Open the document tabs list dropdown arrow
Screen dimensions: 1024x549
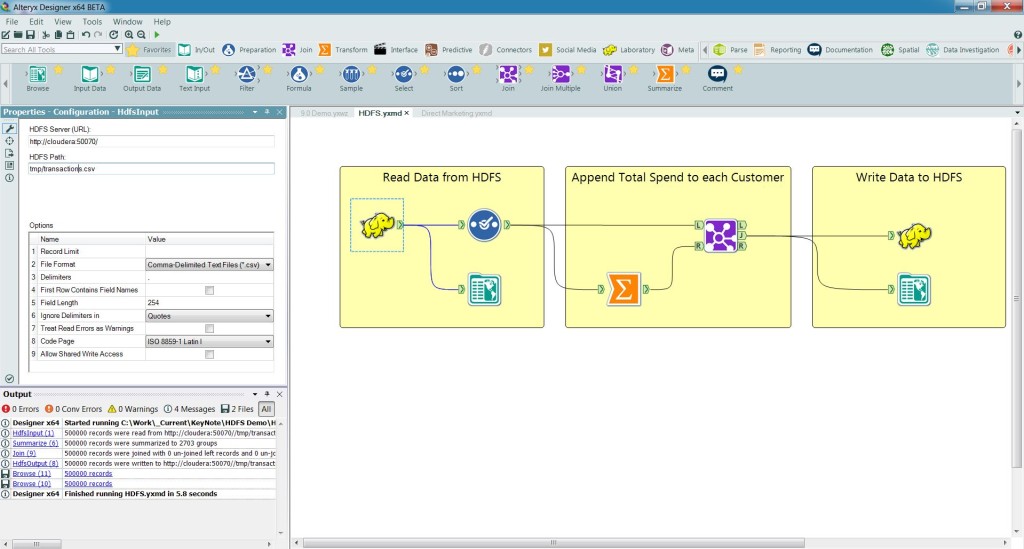click(1017, 113)
